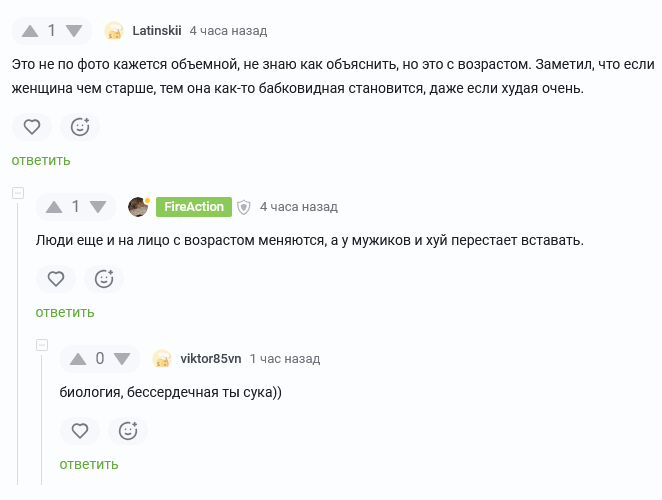662x500 pixels.
Task: Upvote viktor85vn's comment
Action: 78,359
